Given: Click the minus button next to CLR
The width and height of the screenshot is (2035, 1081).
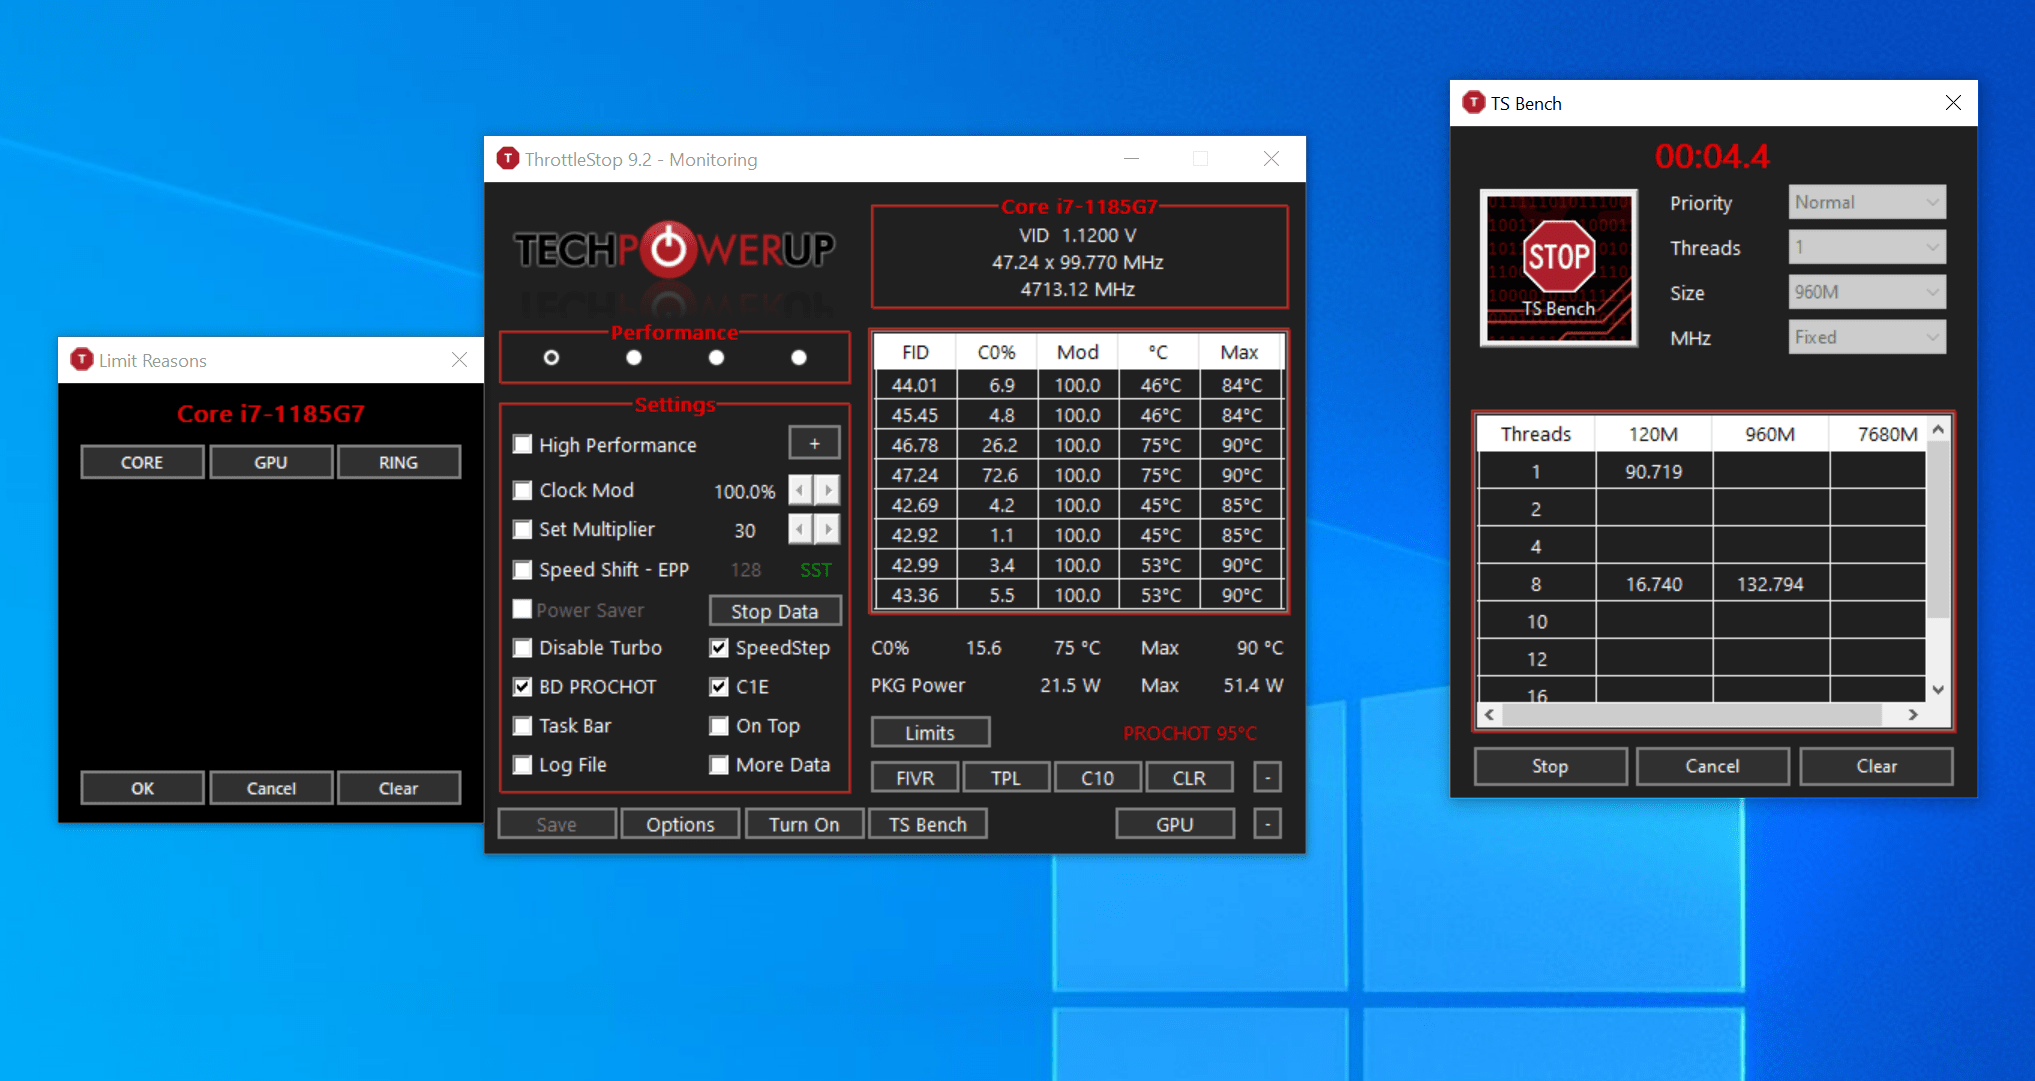Looking at the screenshot, I should (x=1266, y=776).
